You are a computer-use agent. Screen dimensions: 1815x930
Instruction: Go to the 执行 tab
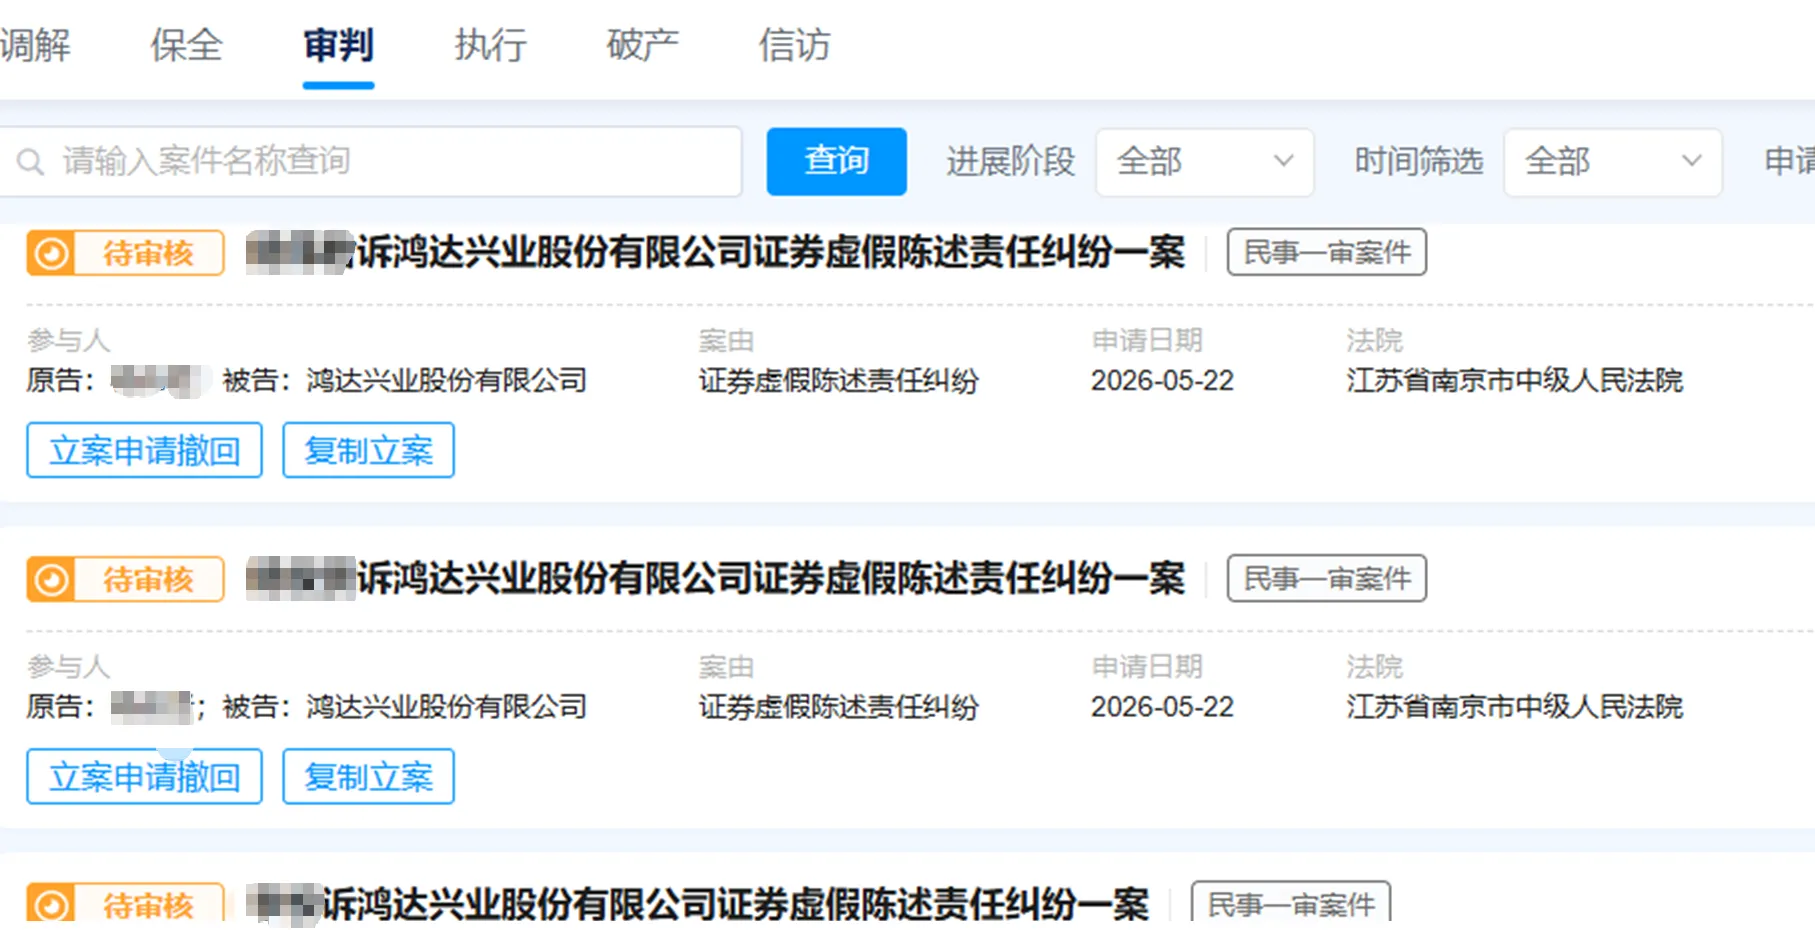[x=490, y=45]
